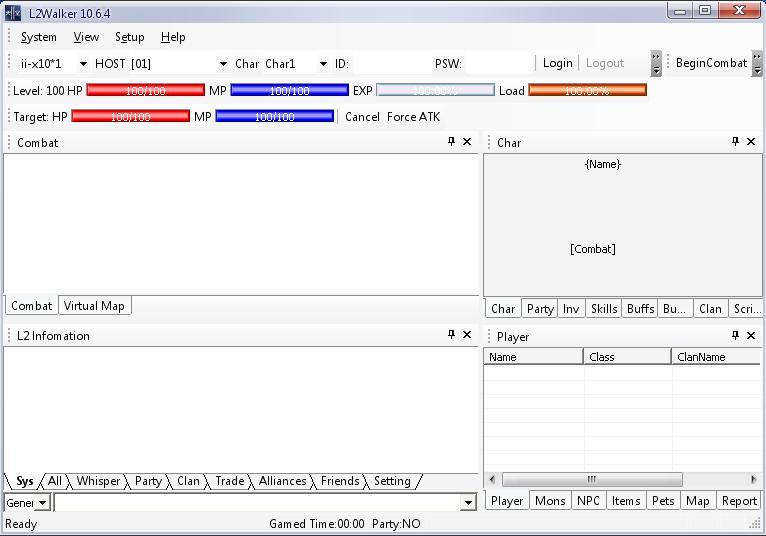Close the Combat panel

click(467, 142)
